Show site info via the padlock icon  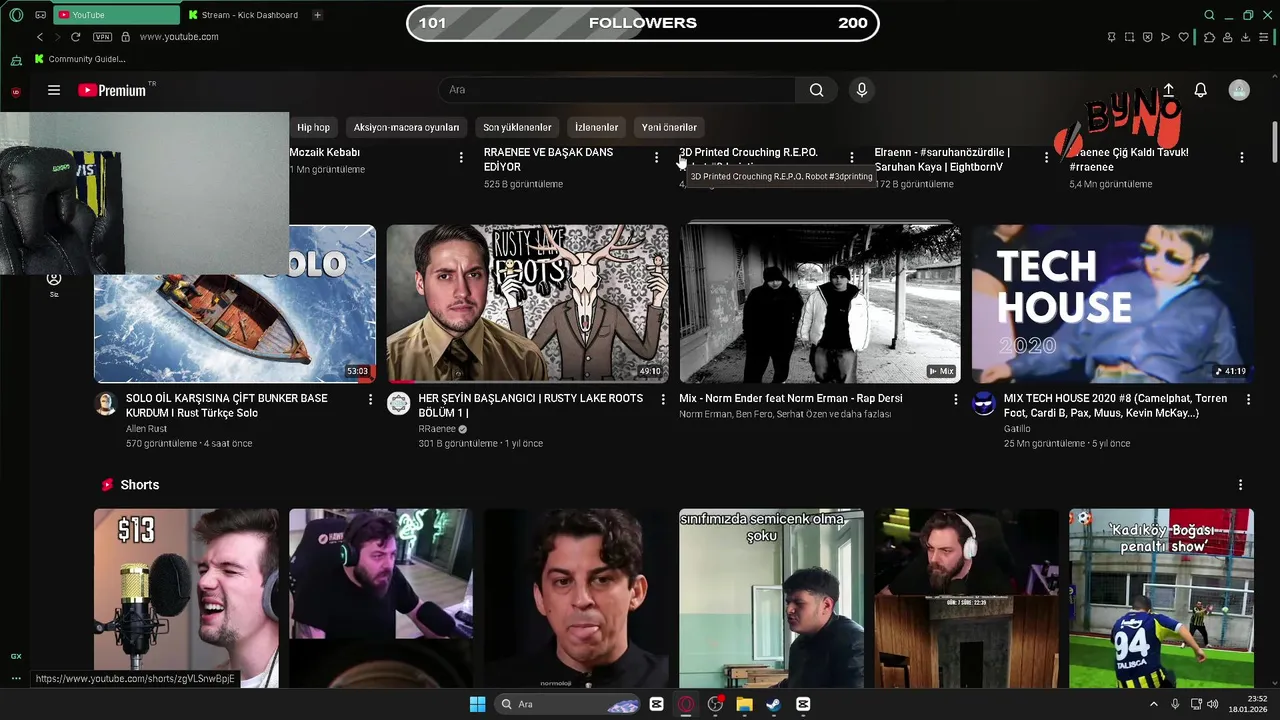pos(125,37)
